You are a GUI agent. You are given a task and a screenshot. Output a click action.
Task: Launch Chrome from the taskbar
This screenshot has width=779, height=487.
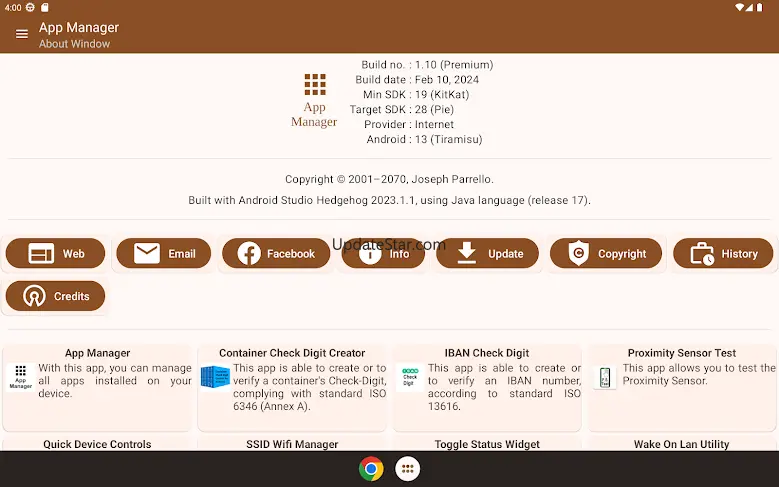(x=371, y=469)
